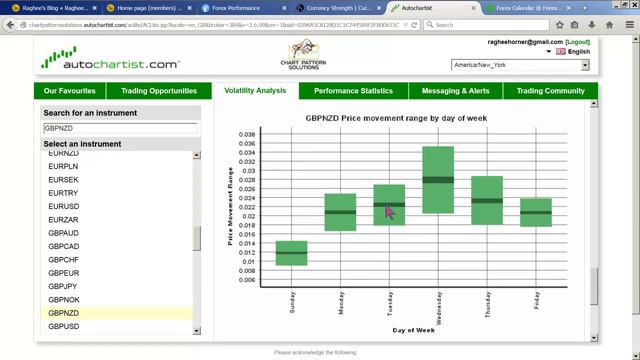
Task: Open the URL bar history dropdown arrow
Action: [405, 25]
